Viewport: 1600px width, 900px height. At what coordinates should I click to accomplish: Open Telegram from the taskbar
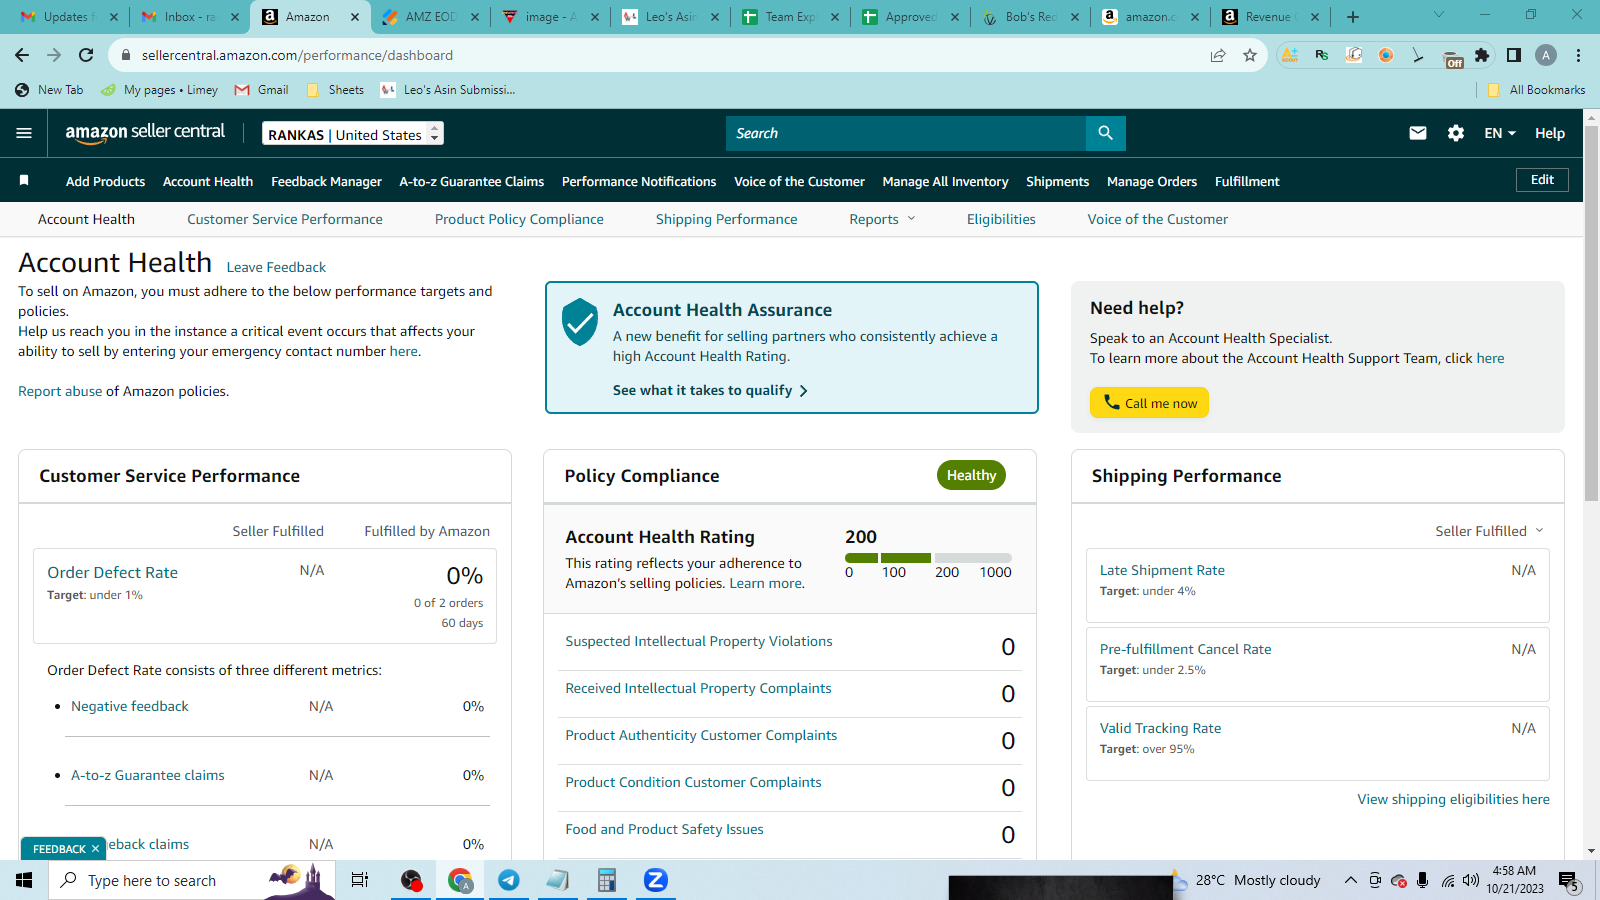pos(509,880)
